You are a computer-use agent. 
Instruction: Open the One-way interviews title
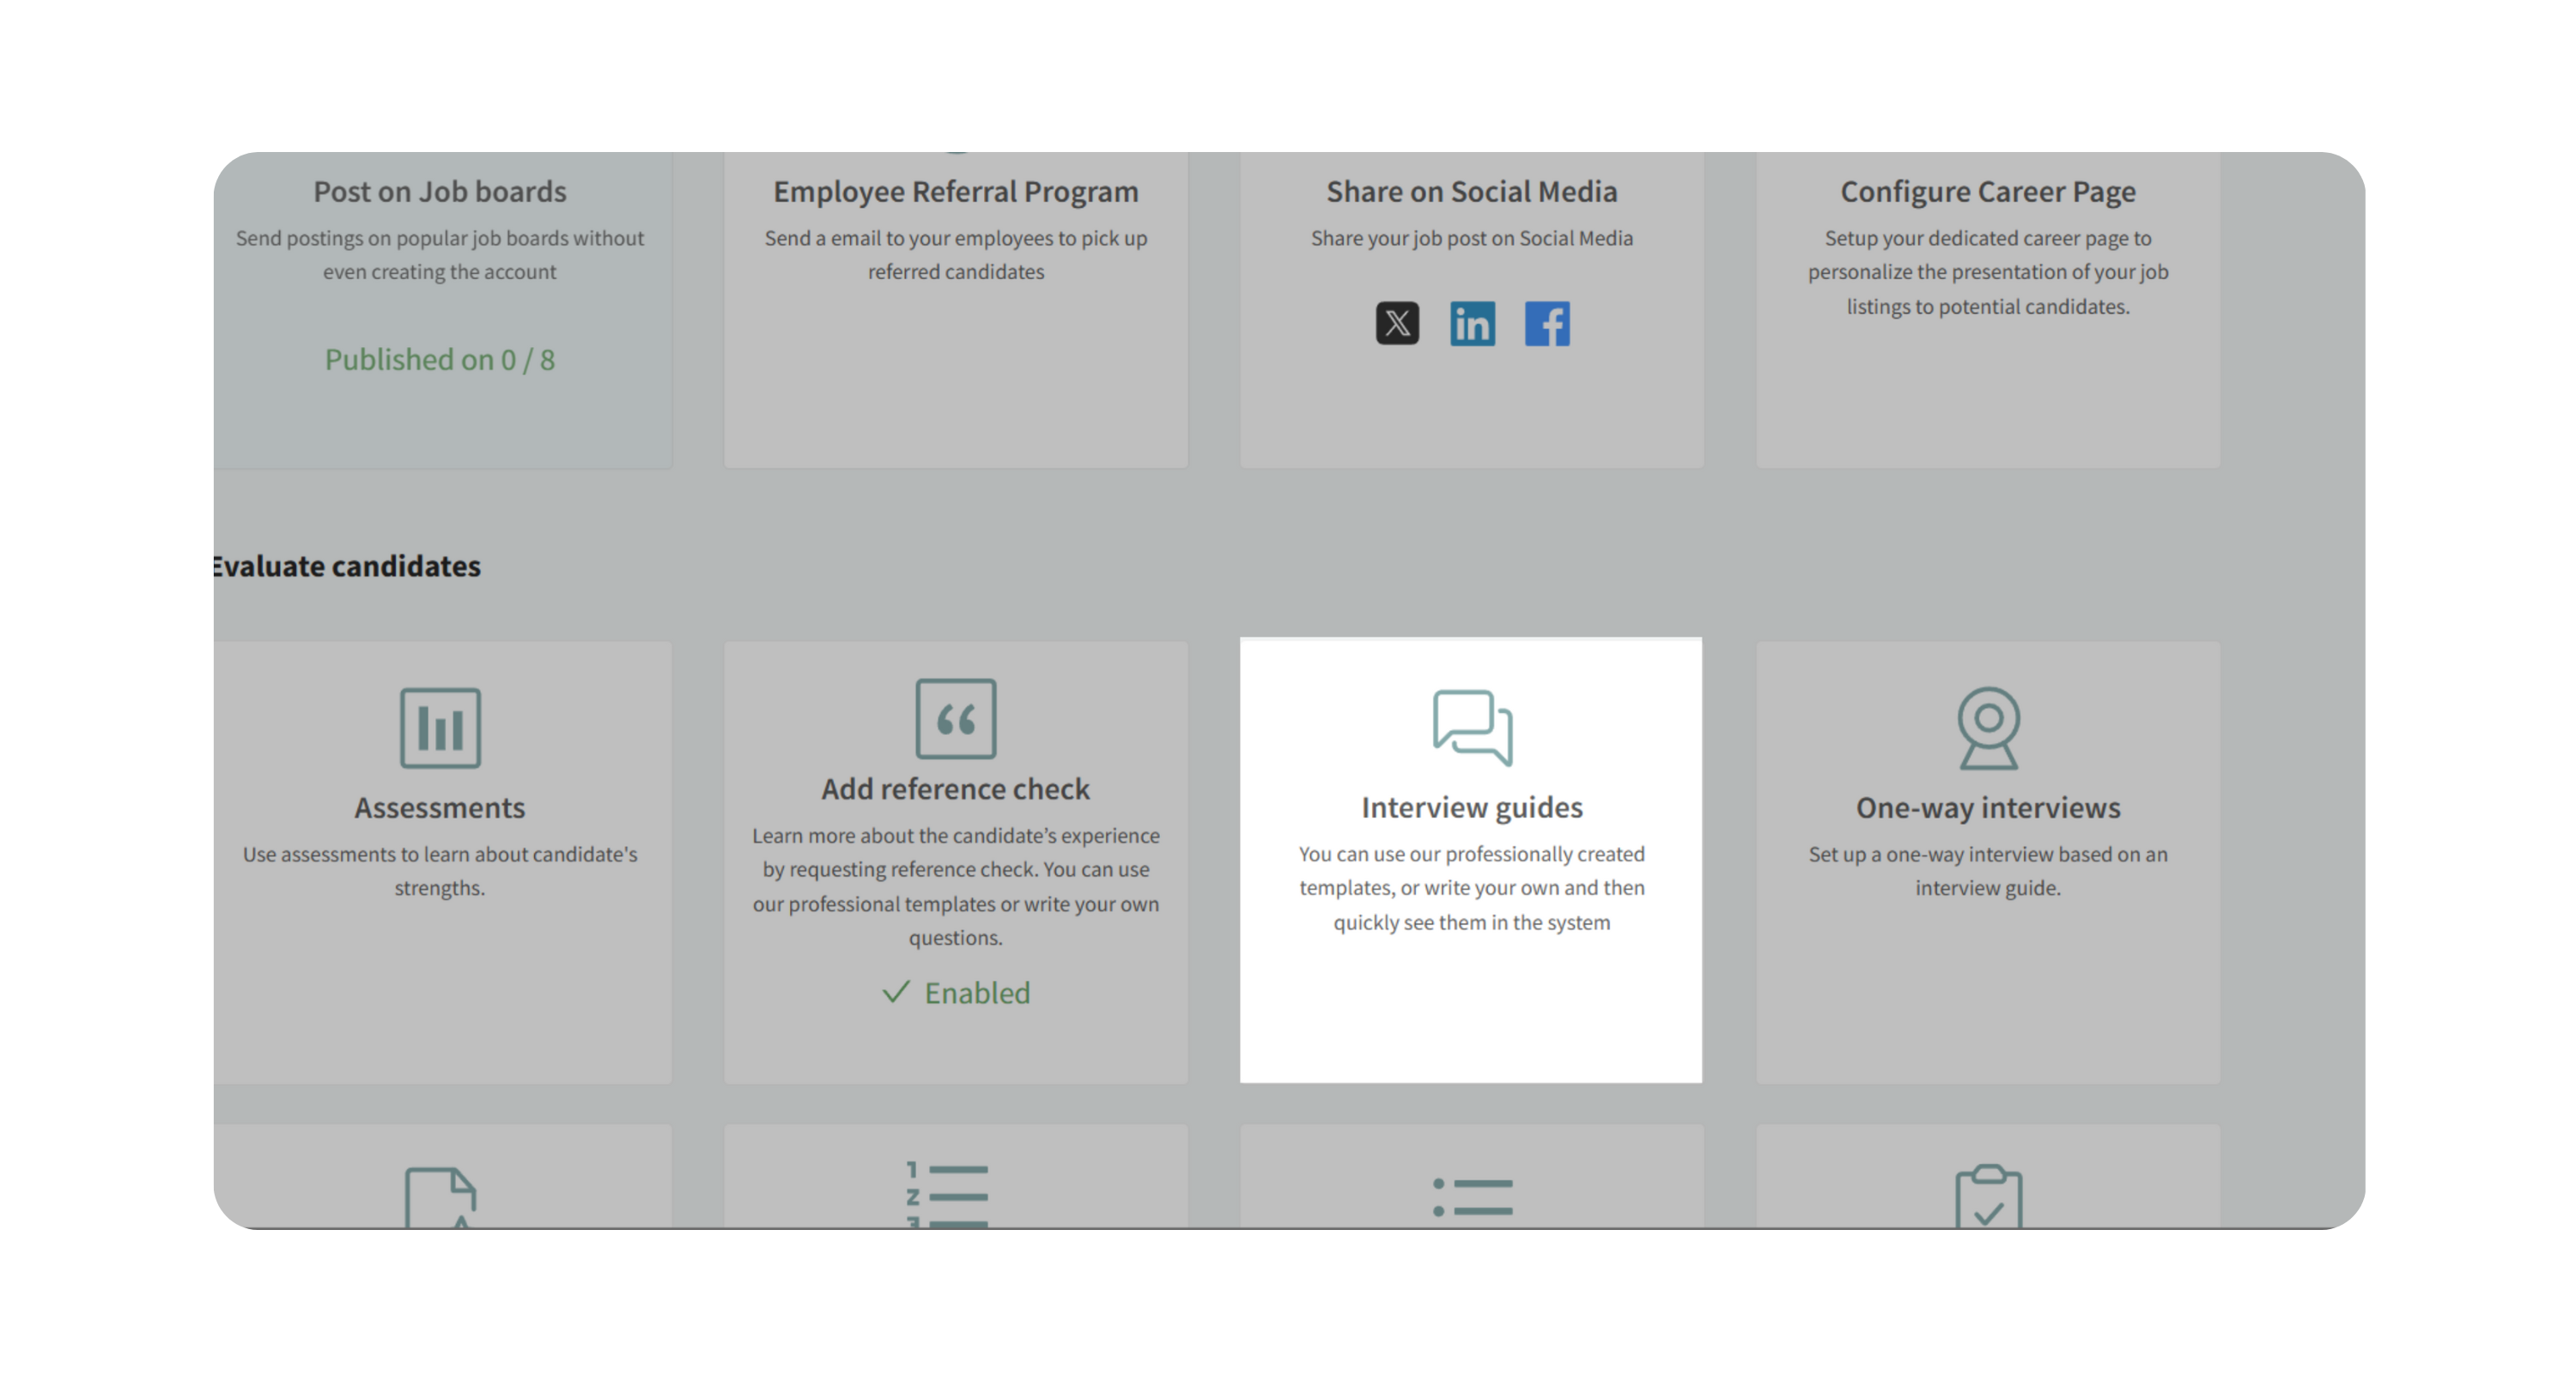(1988, 807)
